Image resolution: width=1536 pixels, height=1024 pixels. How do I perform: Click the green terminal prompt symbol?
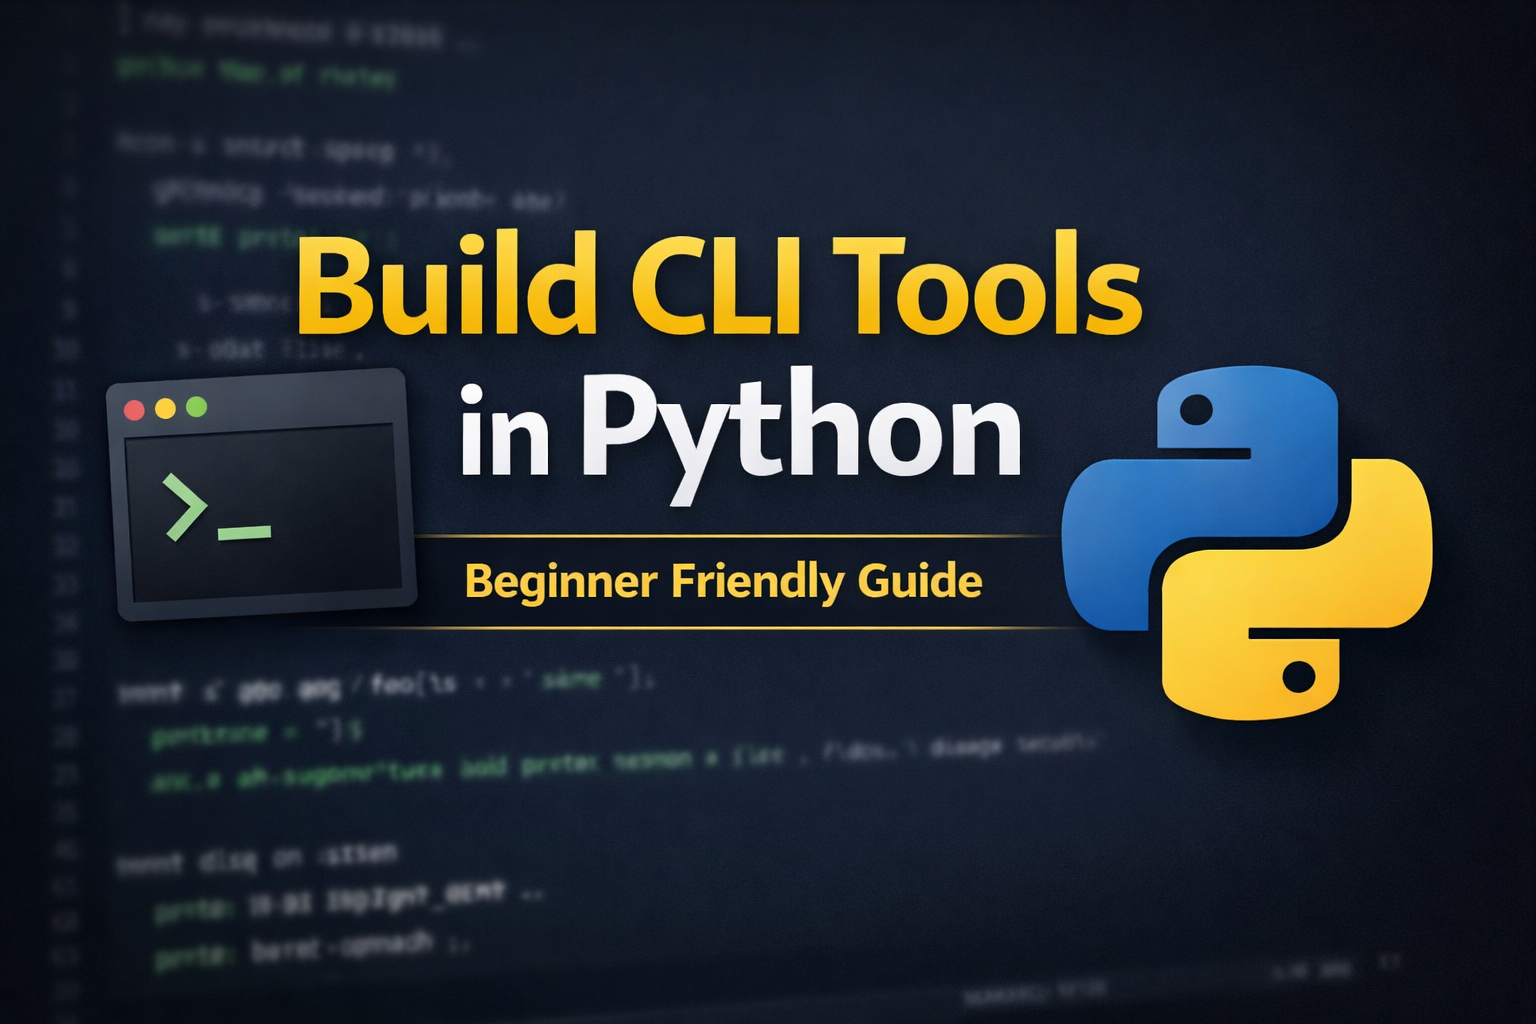pyautogui.click(x=217, y=508)
